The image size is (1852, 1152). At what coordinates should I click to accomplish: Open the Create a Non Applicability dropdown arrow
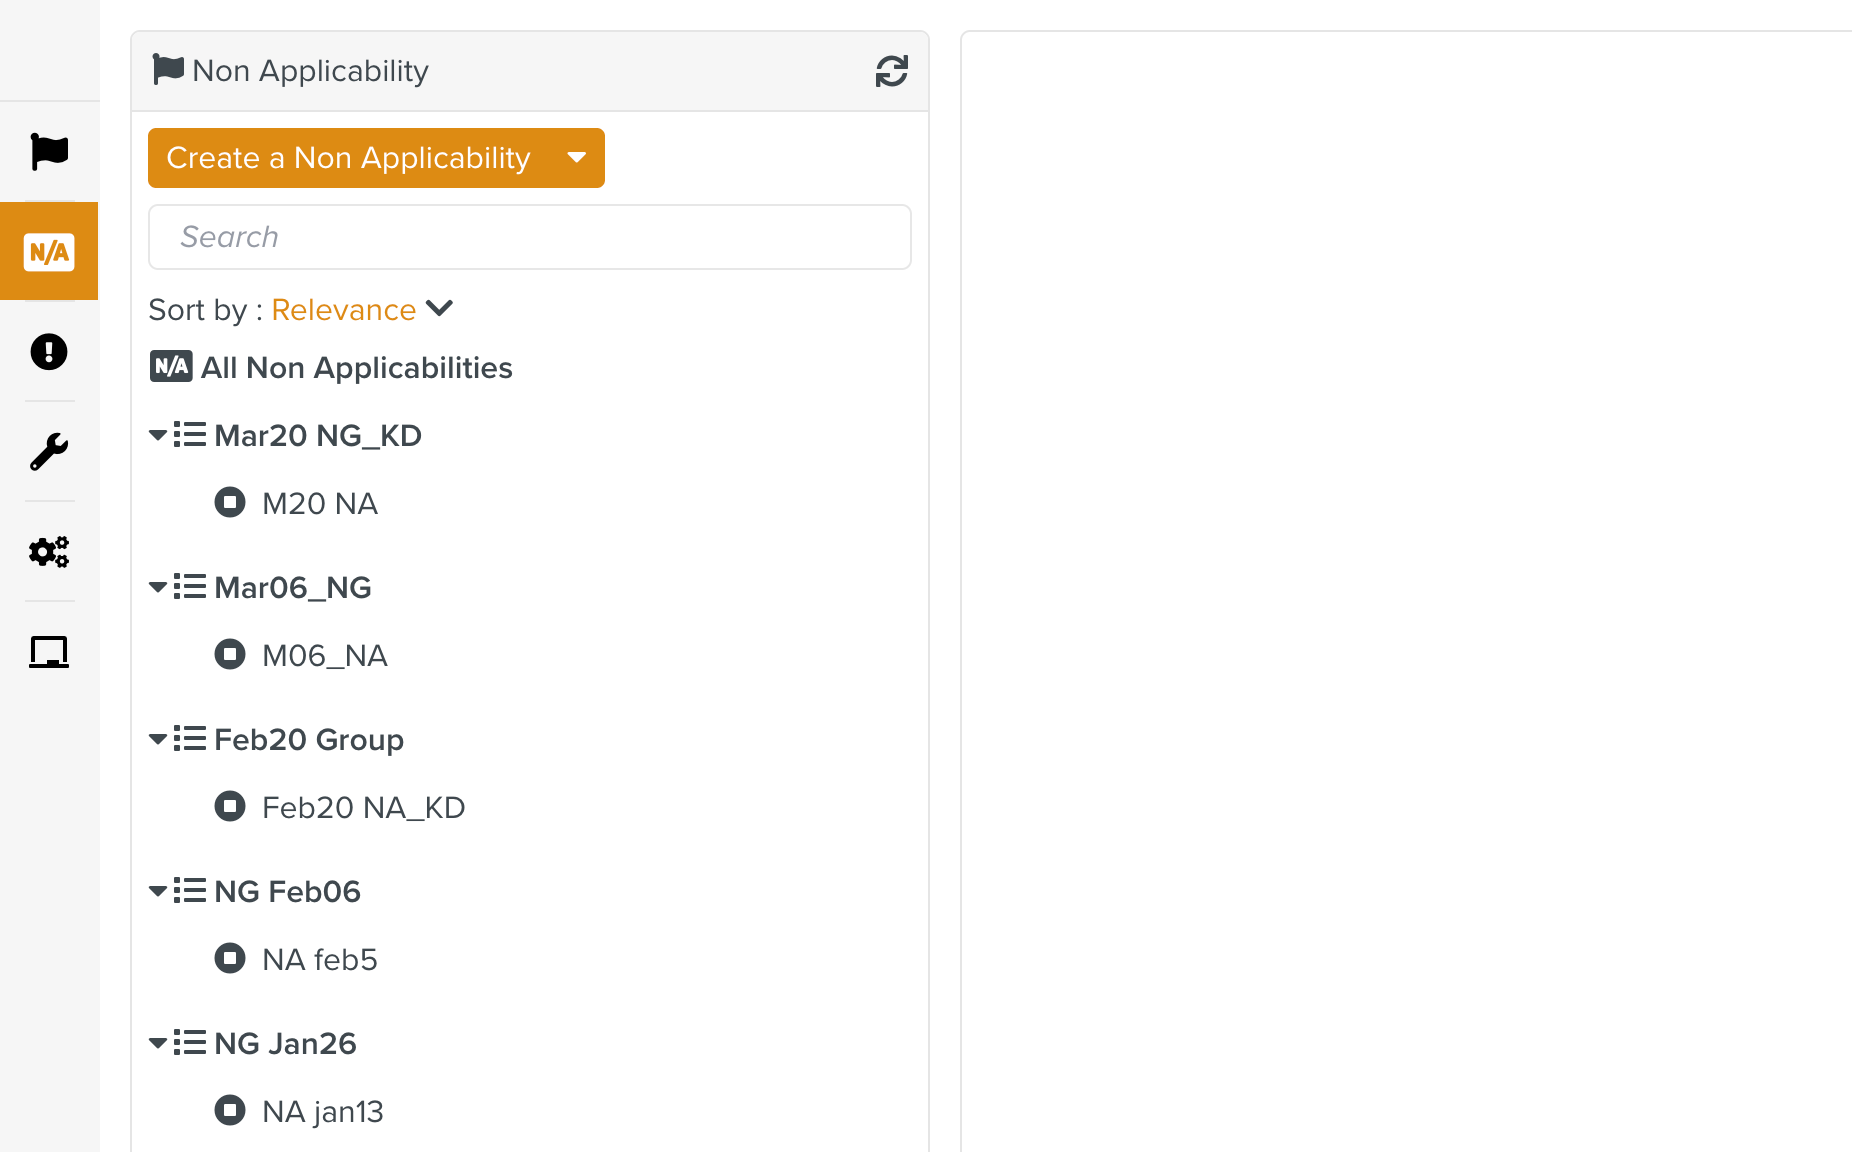[x=577, y=158]
